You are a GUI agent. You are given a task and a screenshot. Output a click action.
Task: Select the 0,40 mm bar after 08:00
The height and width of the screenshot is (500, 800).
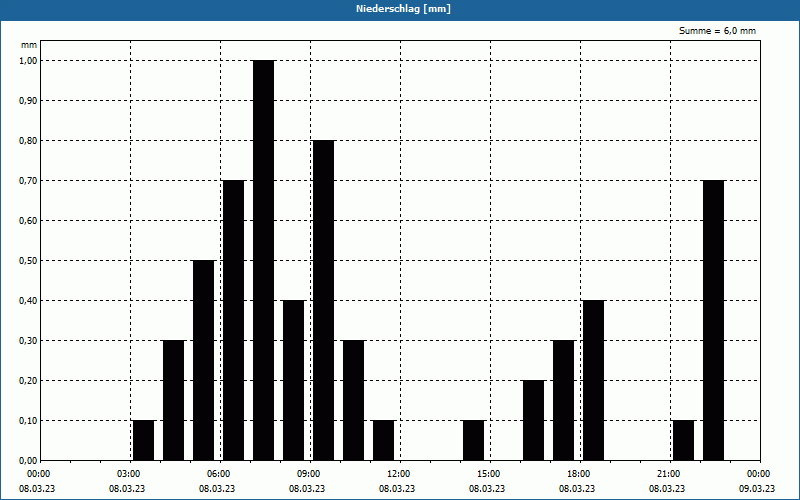(x=293, y=380)
